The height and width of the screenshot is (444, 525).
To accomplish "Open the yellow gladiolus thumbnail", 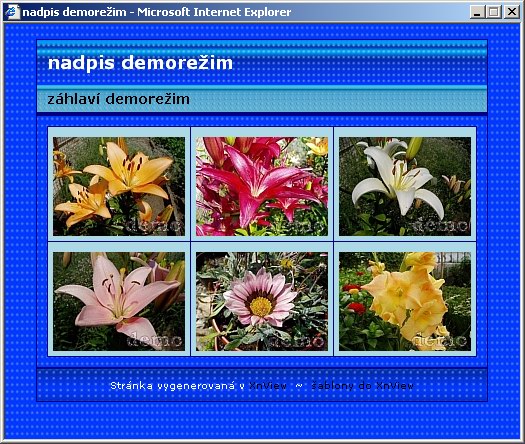I will (x=405, y=301).
